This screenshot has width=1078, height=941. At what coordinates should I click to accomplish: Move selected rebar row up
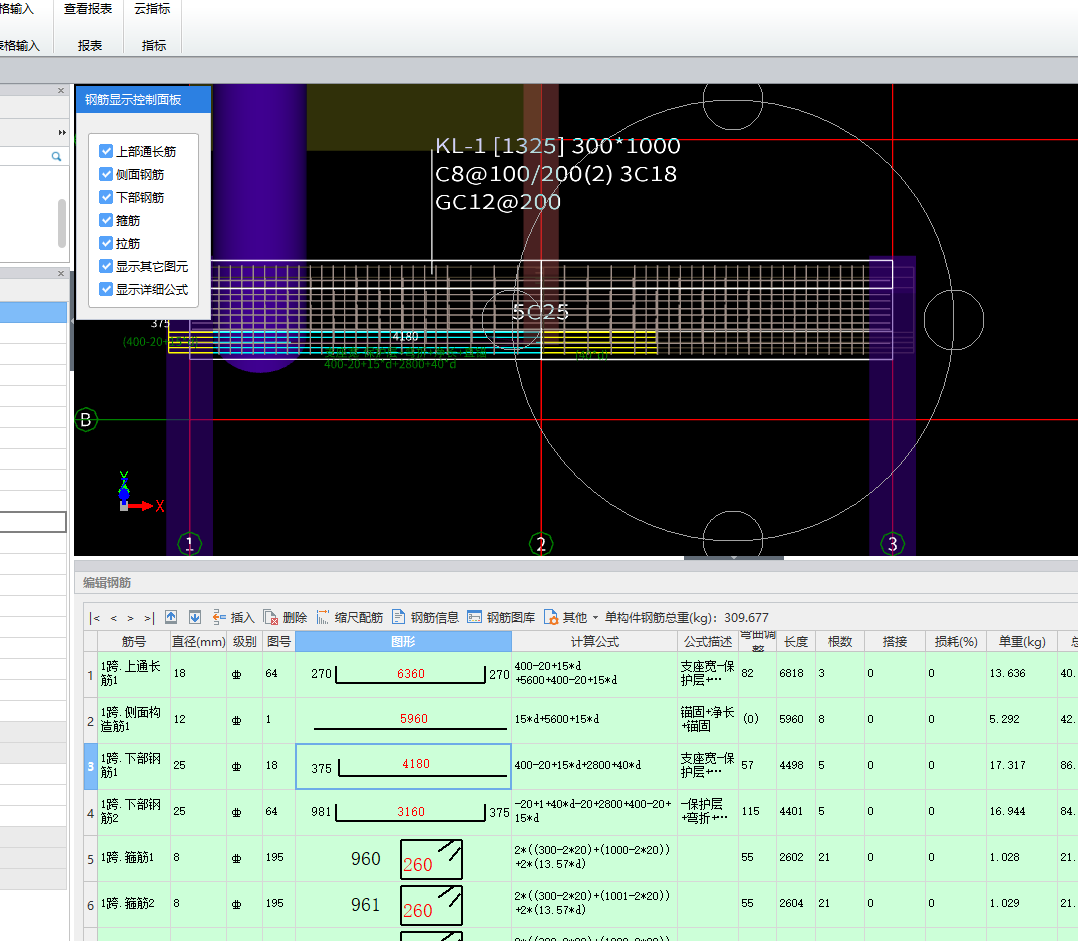click(x=171, y=617)
